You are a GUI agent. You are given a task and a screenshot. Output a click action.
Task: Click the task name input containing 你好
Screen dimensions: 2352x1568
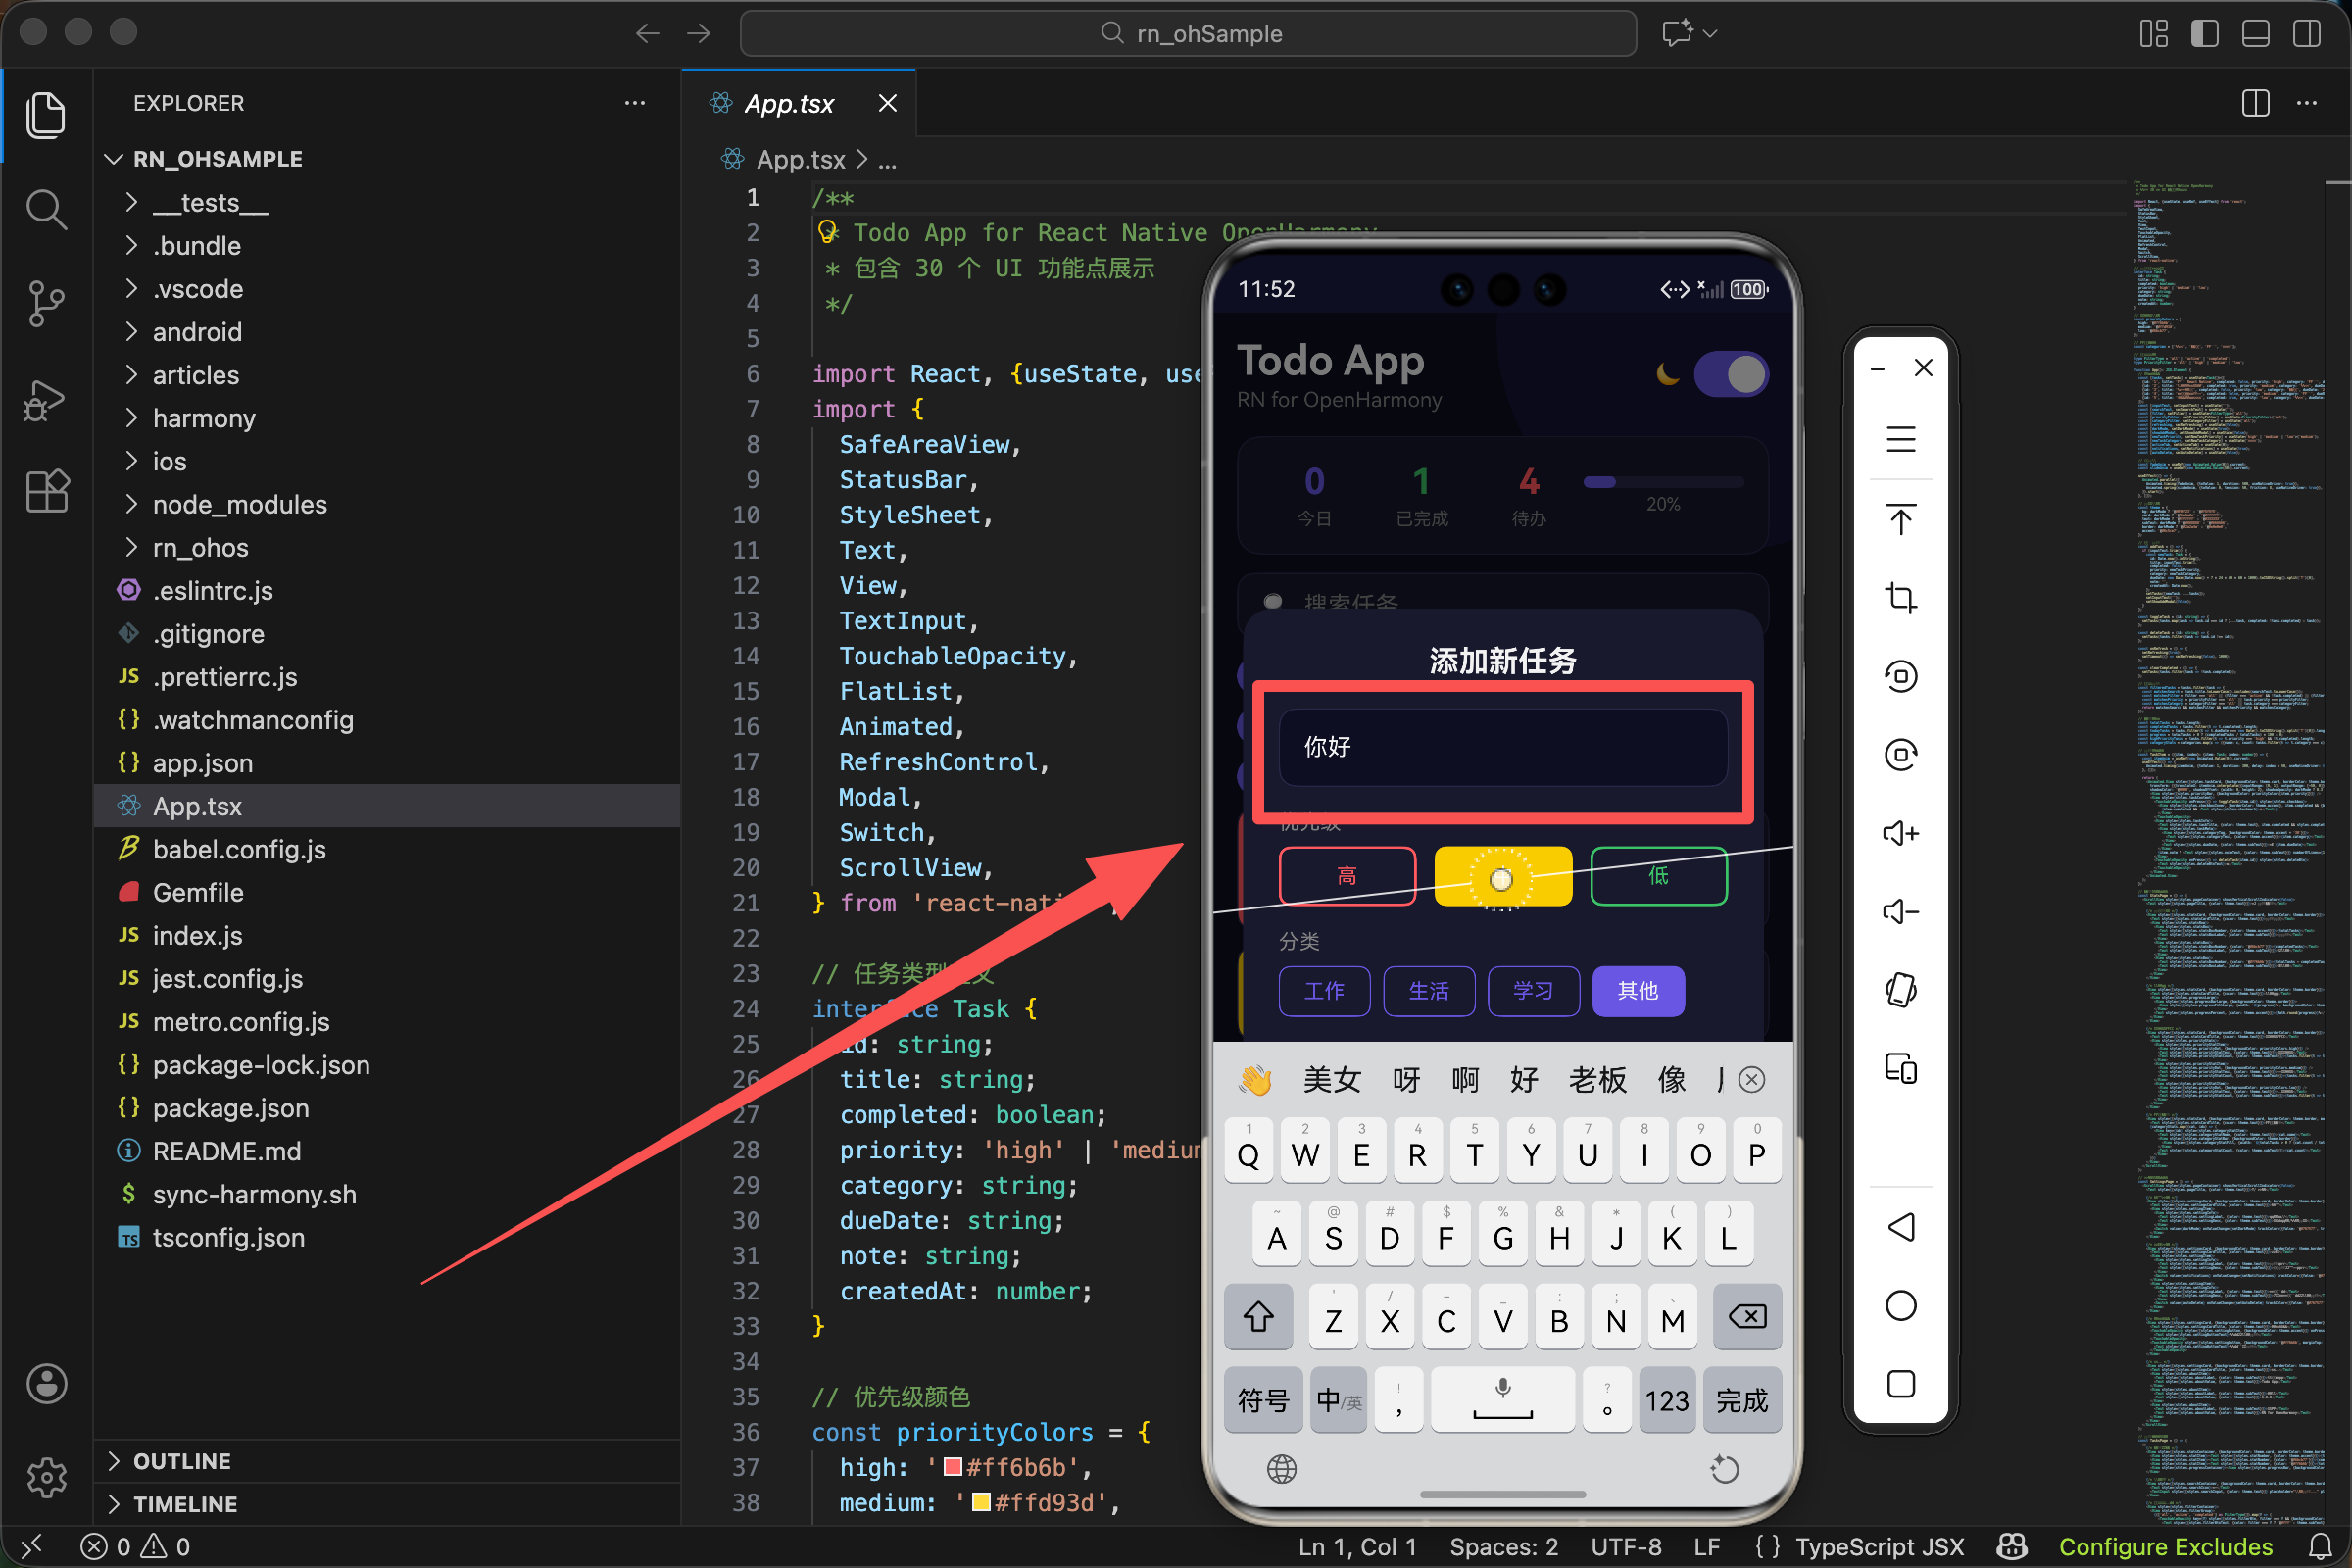coord(1502,747)
